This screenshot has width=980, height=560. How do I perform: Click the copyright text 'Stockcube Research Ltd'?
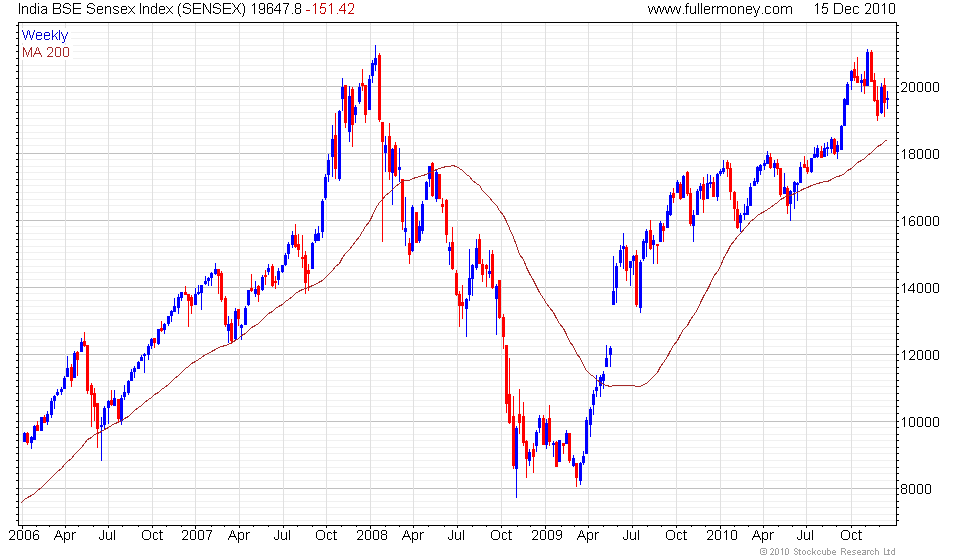[x=844, y=552]
